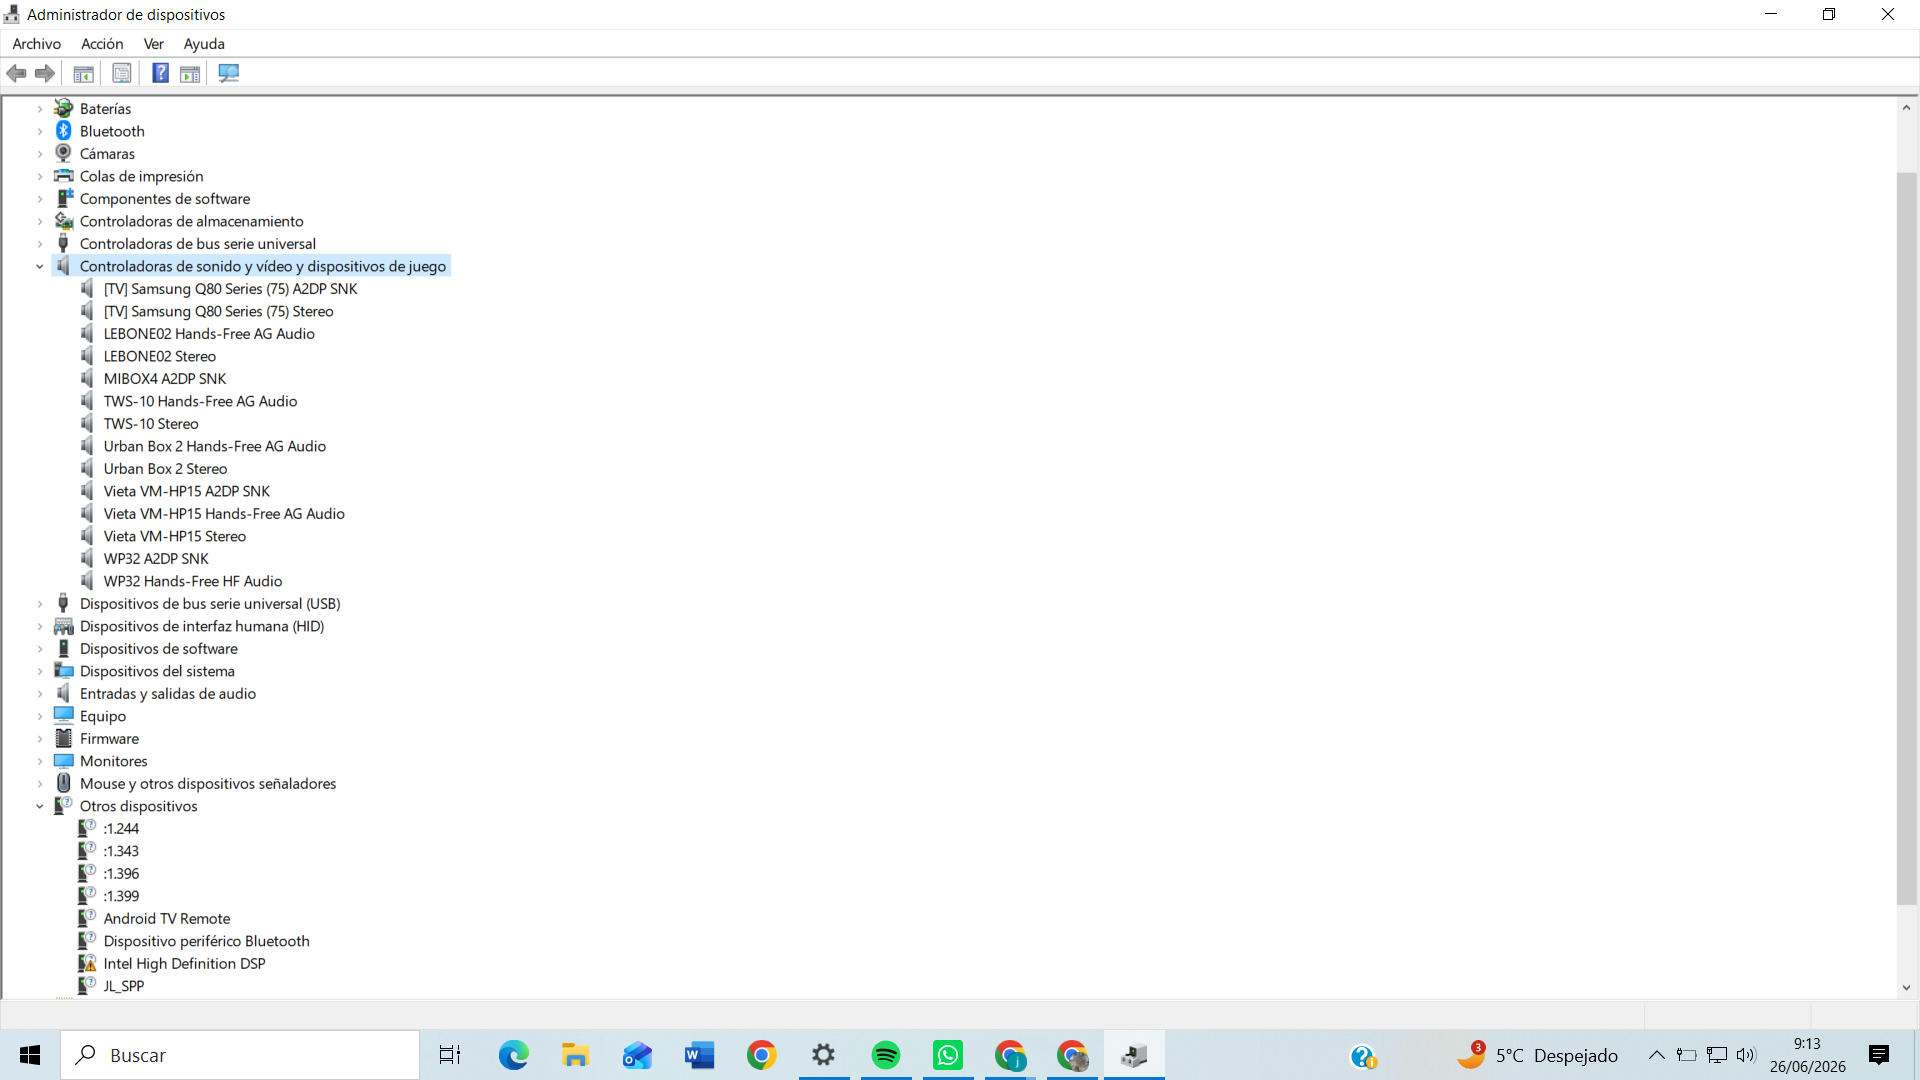Select Dispositivo periférico Bluetooth entry

(x=207, y=941)
